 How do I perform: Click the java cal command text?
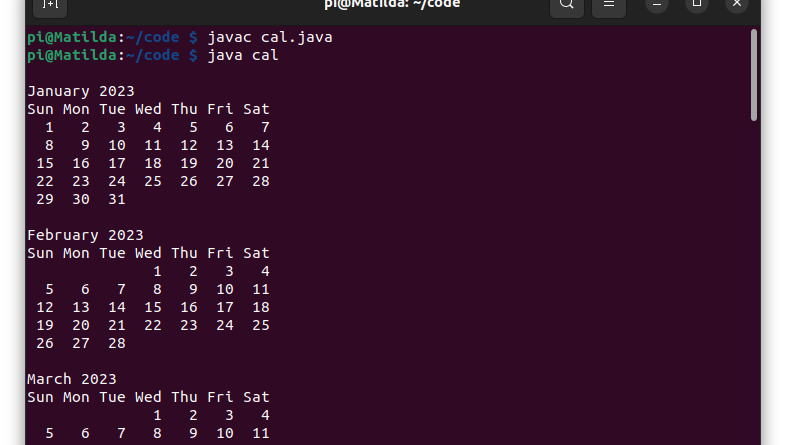tap(243, 56)
